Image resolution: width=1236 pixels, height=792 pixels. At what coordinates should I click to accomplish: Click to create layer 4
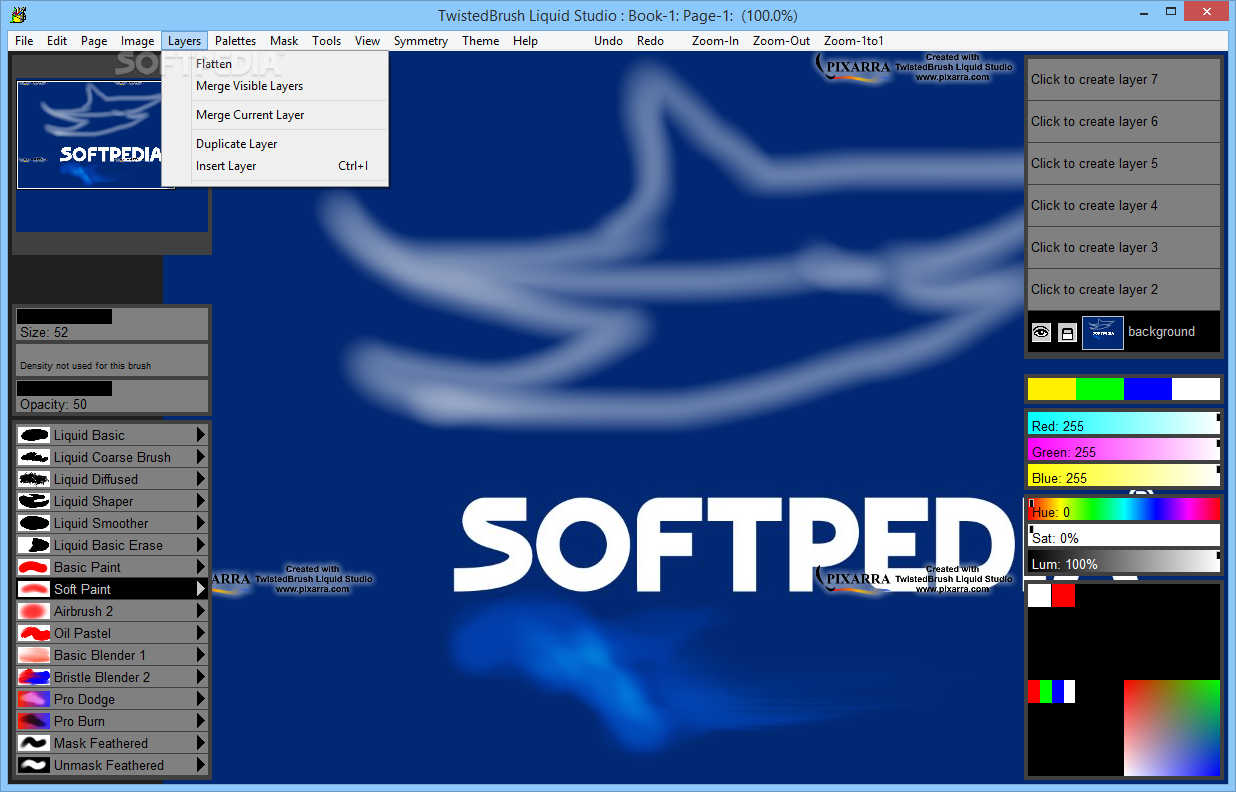1124,205
